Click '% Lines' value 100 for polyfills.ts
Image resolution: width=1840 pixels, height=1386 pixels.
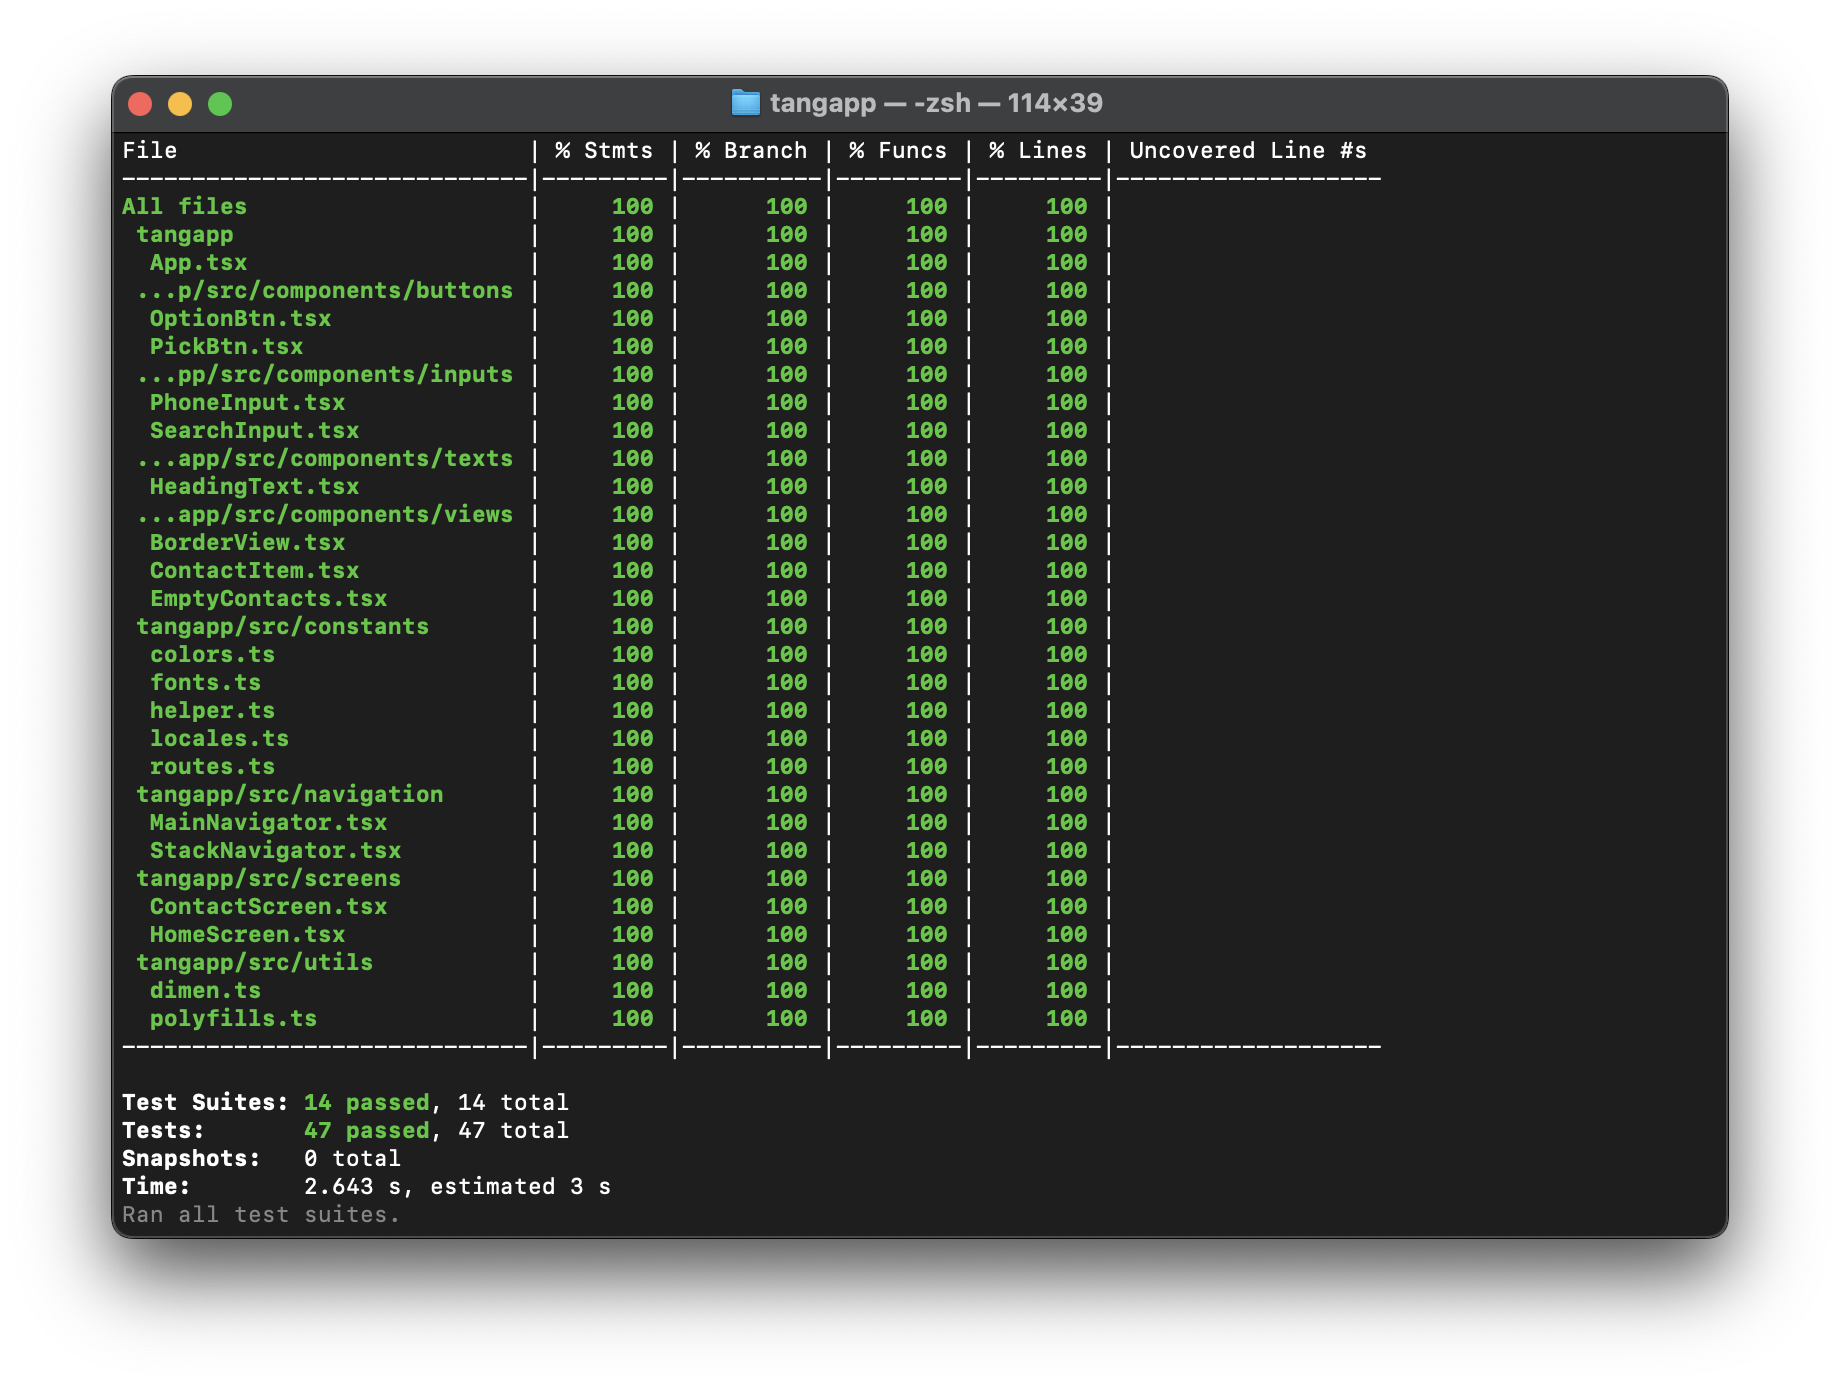pyautogui.click(x=1066, y=1019)
